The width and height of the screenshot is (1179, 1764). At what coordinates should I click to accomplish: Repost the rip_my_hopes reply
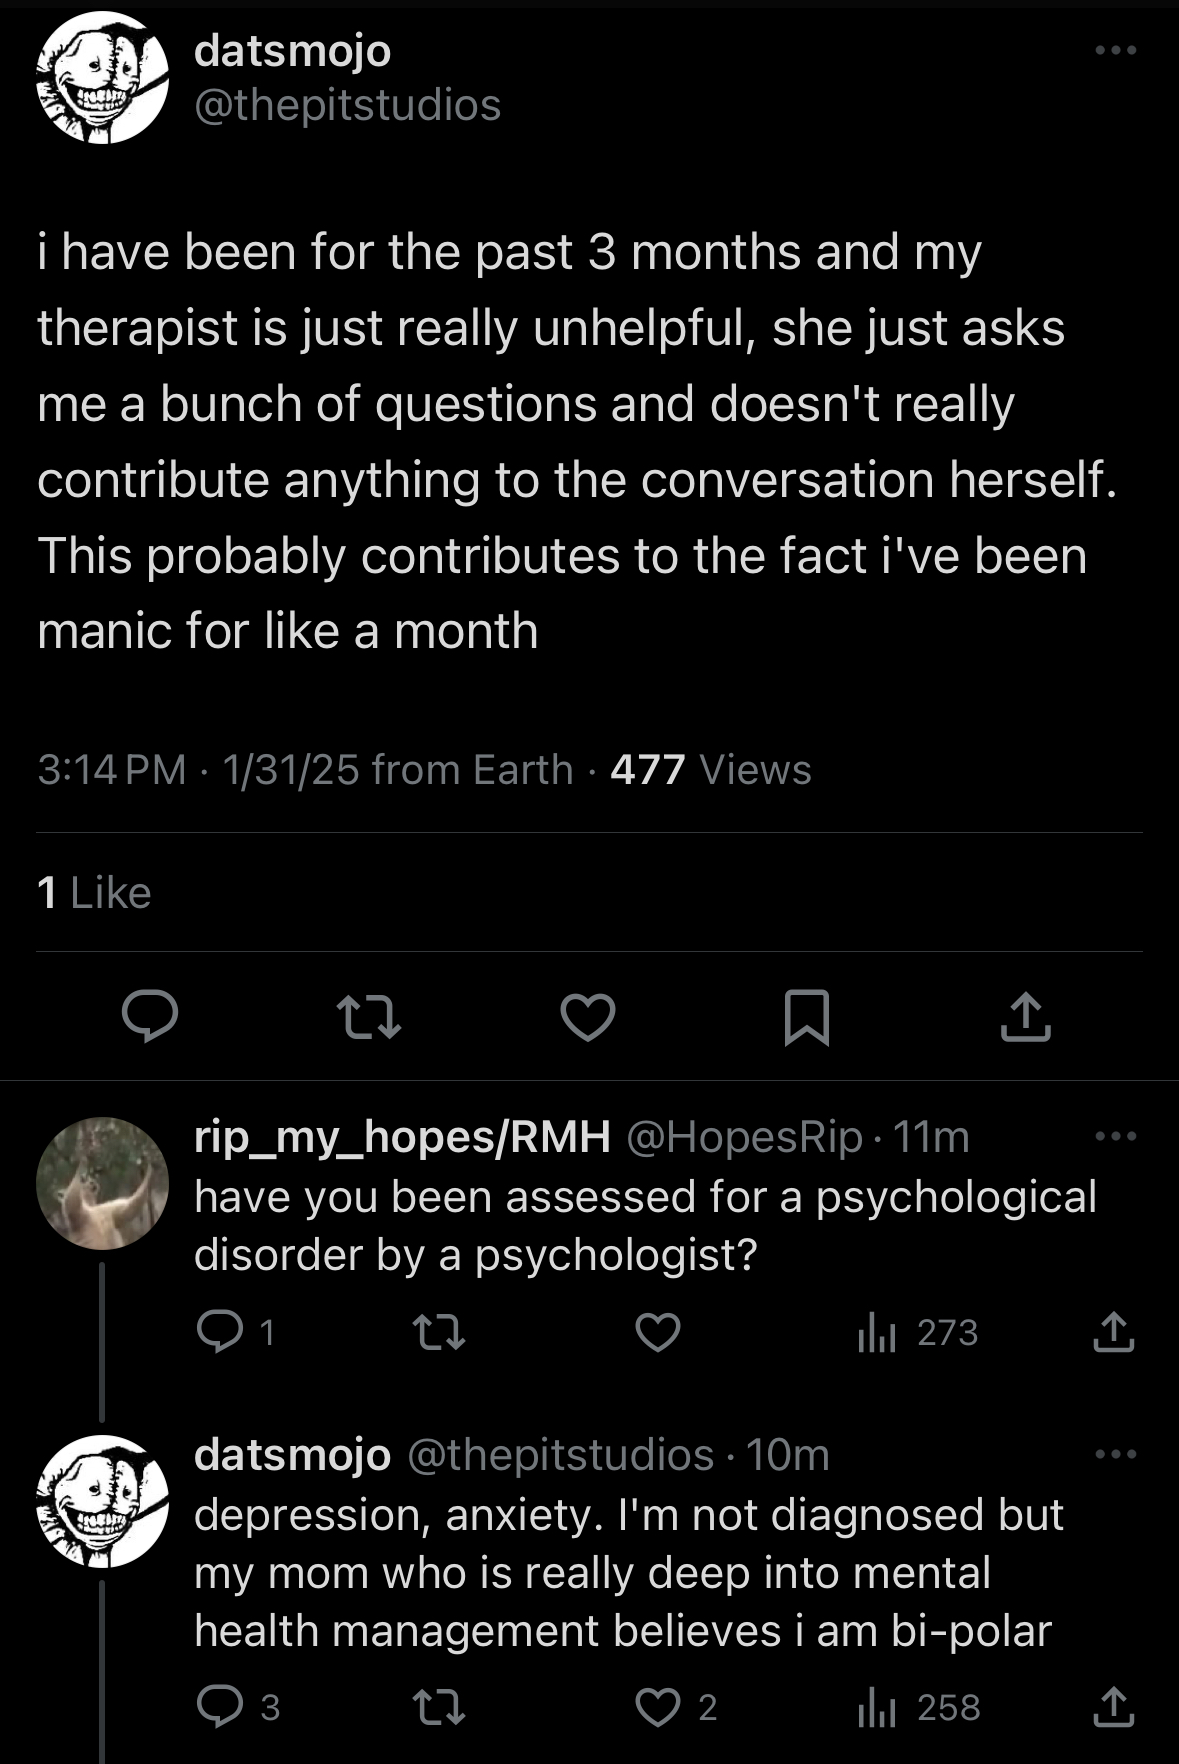439,1332
